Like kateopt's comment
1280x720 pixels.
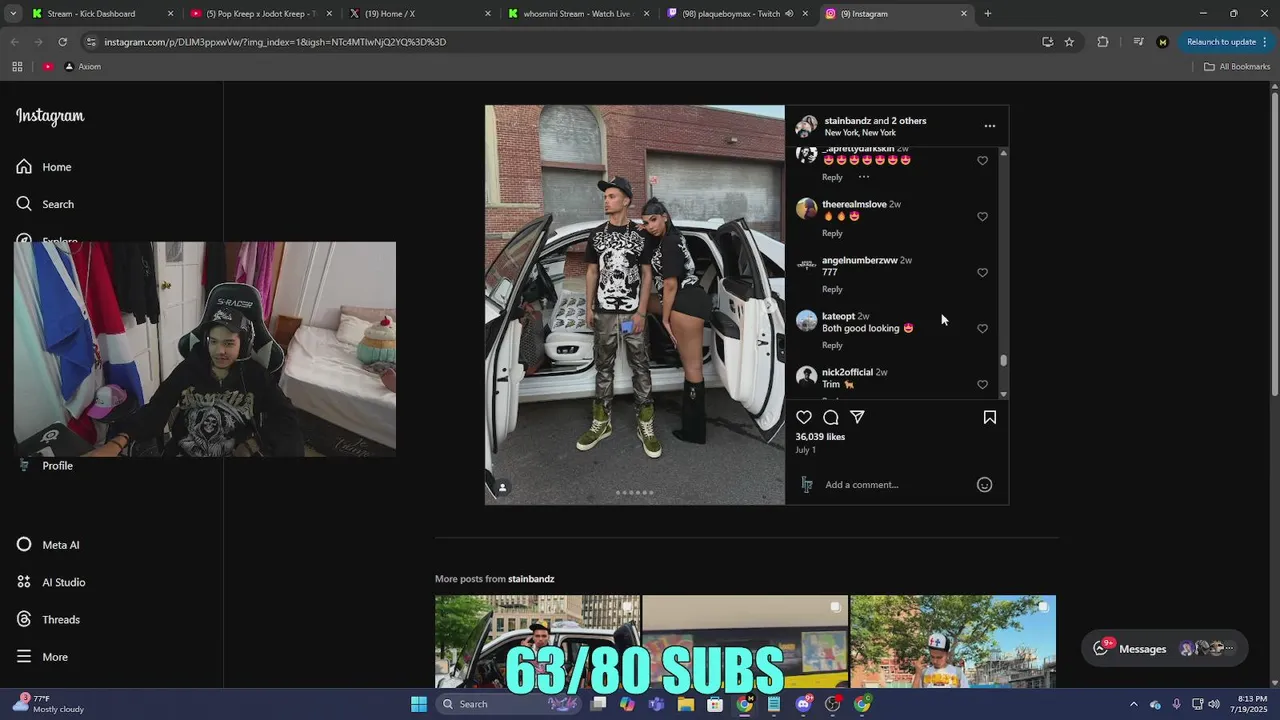click(x=982, y=328)
